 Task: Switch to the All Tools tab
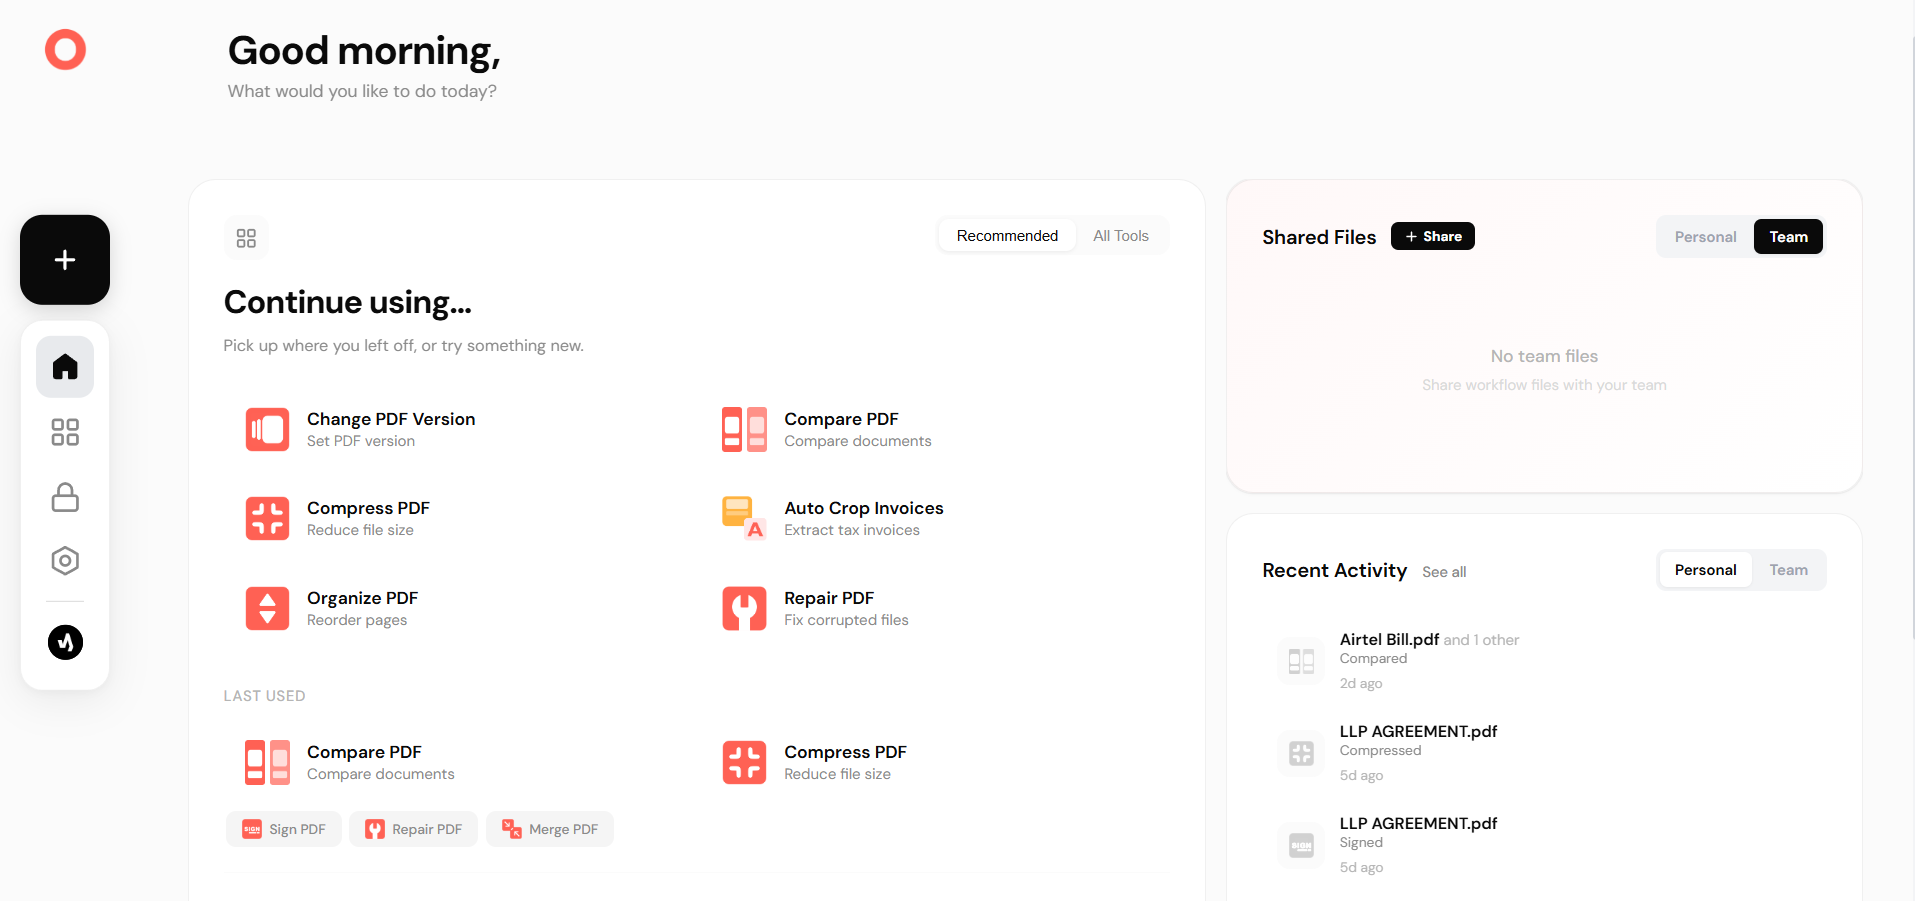tap(1121, 236)
